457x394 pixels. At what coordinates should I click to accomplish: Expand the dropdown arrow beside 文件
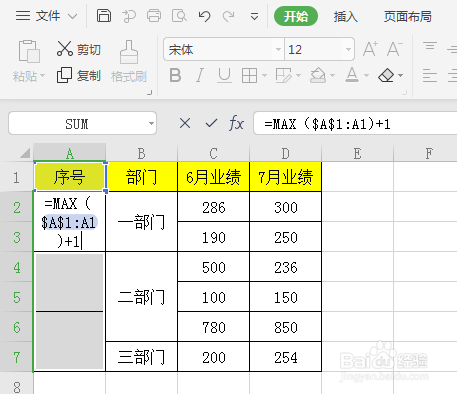[x=72, y=16]
